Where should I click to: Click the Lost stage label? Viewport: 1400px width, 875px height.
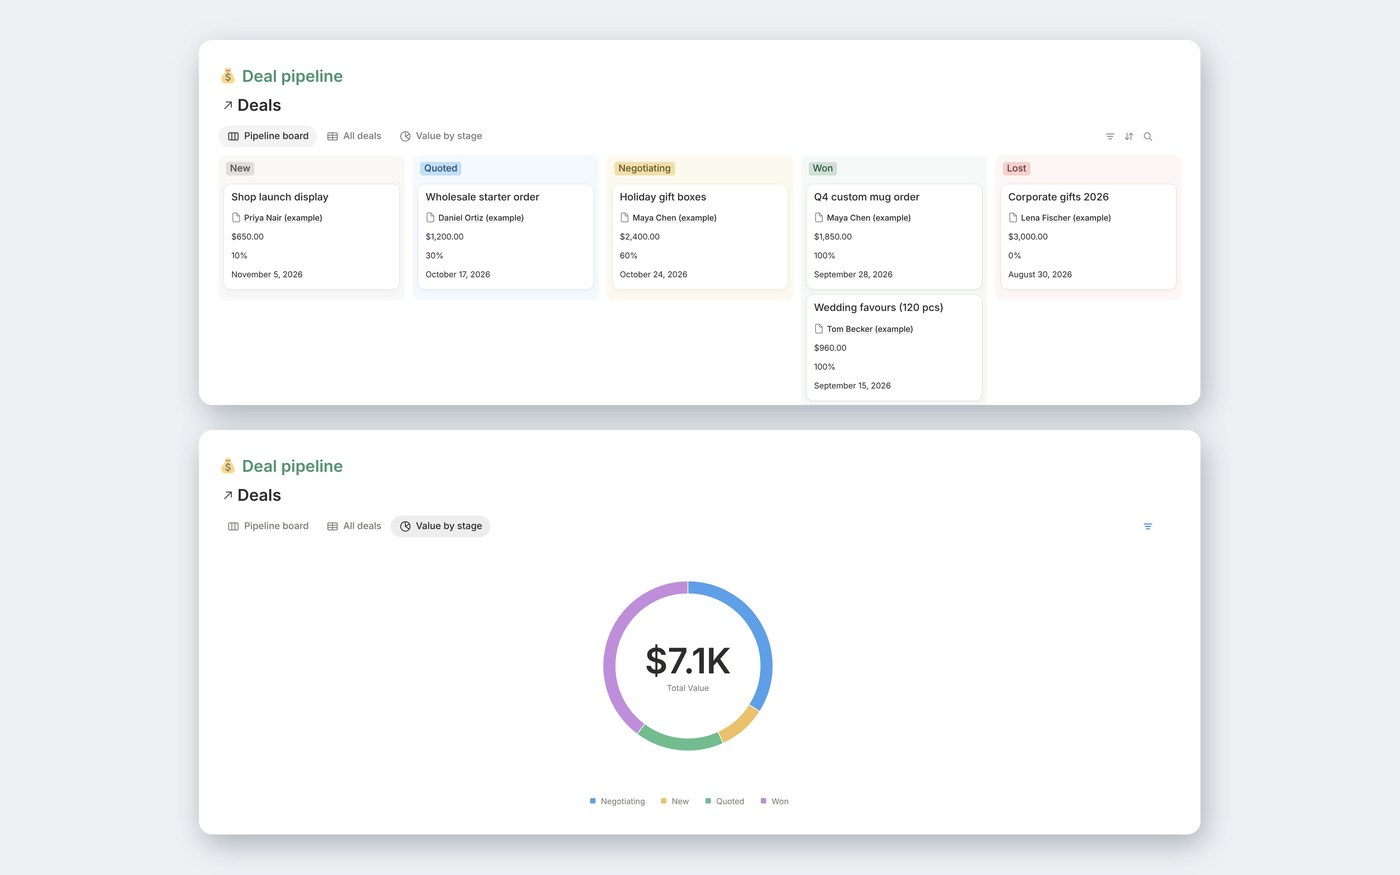tap(1016, 168)
